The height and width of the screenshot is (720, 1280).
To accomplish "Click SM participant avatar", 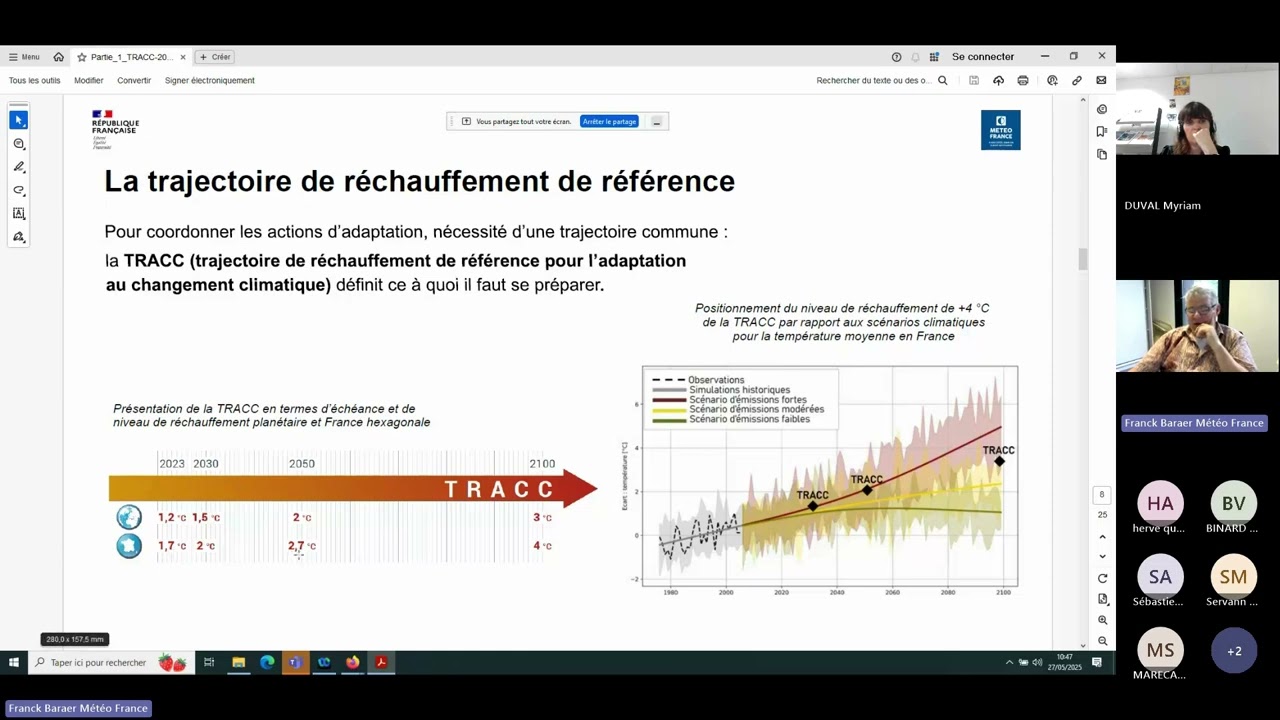I will tap(1233, 576).
